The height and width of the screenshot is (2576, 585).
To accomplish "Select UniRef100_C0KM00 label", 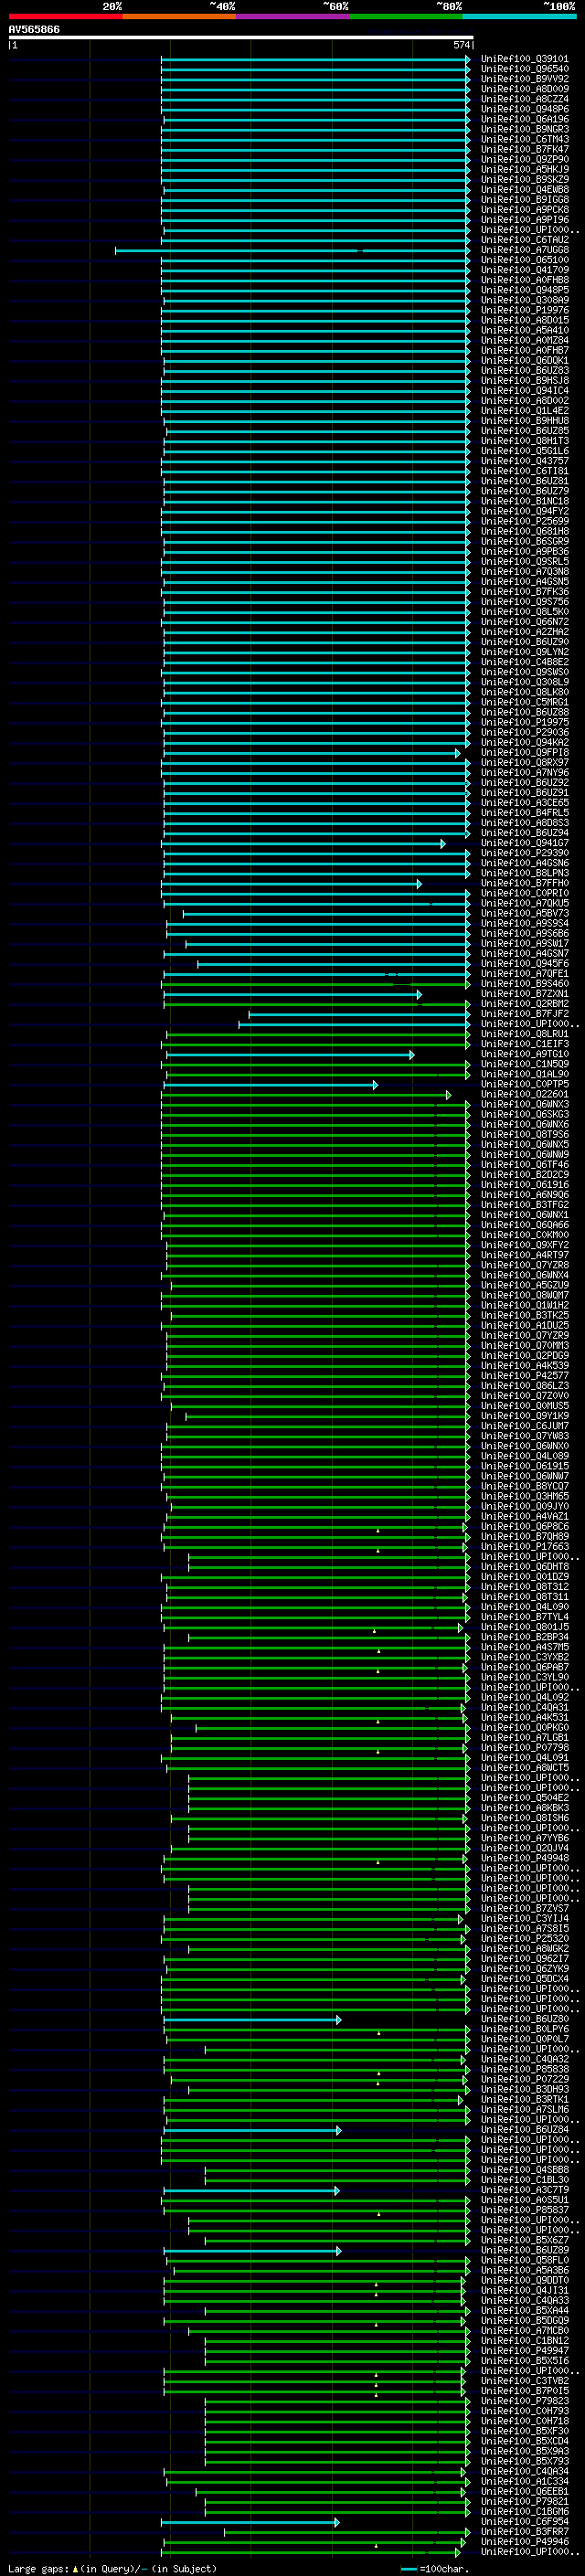I will (525, 1234).
